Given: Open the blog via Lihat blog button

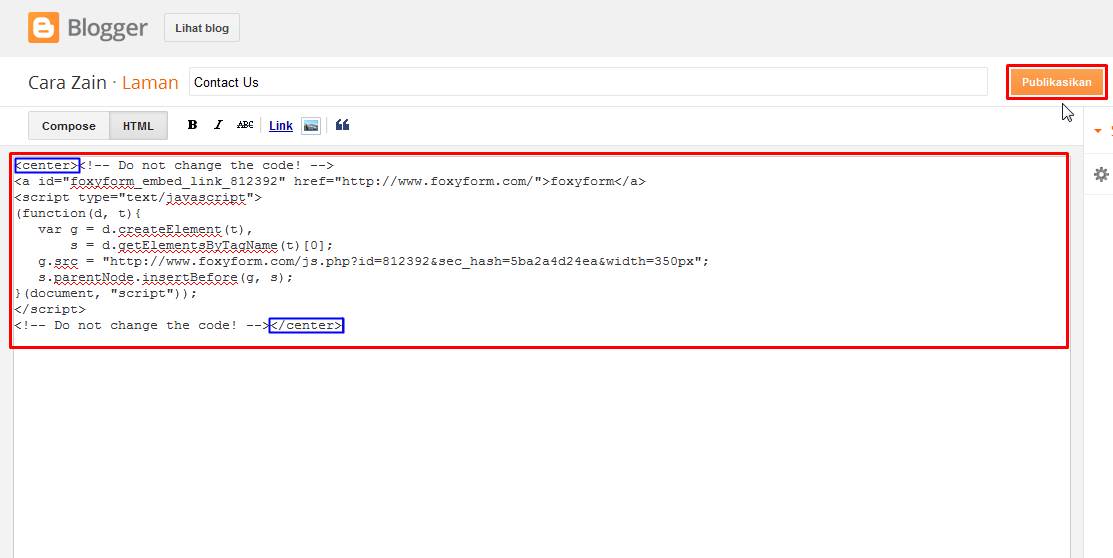Looking at the screenshot, I should pos(202,28).
